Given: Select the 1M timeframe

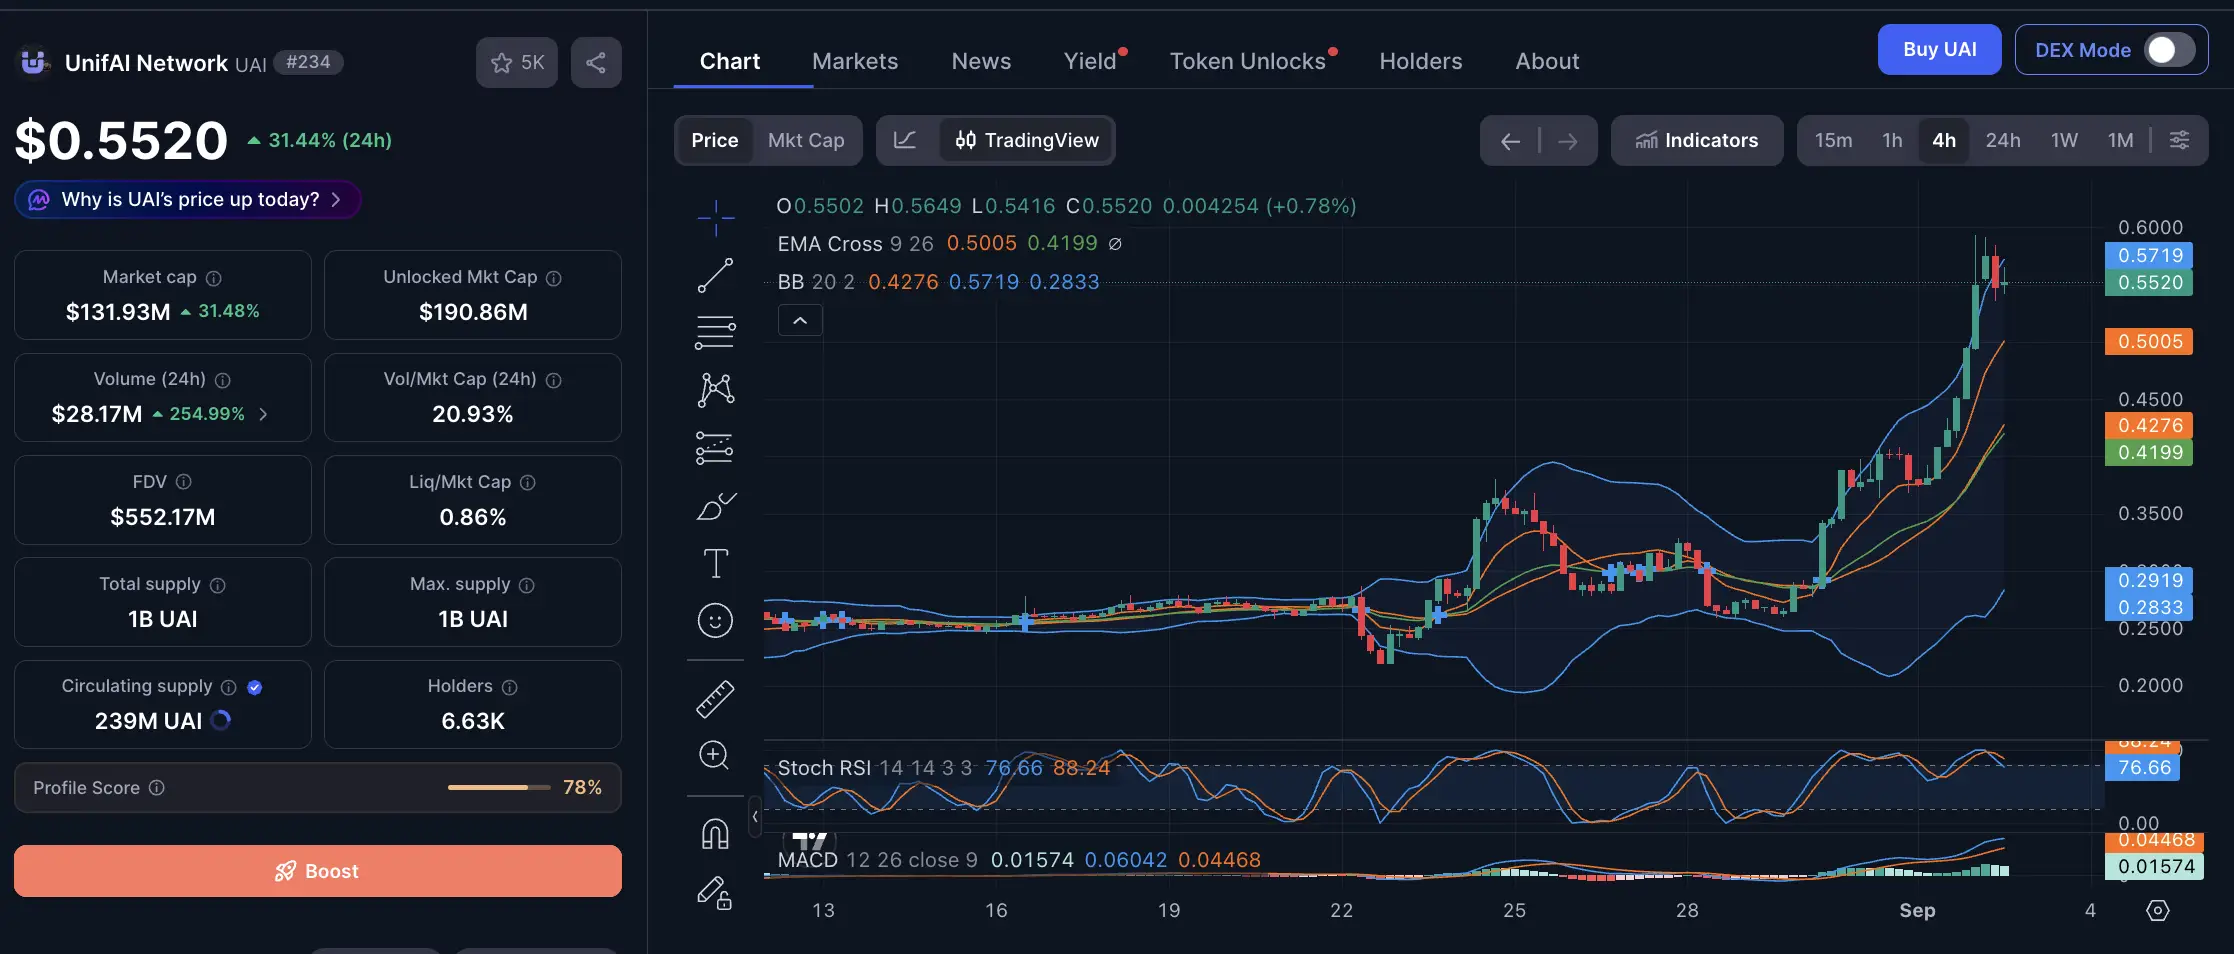Looking at the screenshot, I should pyautogui.click(x=2120, y=140).
